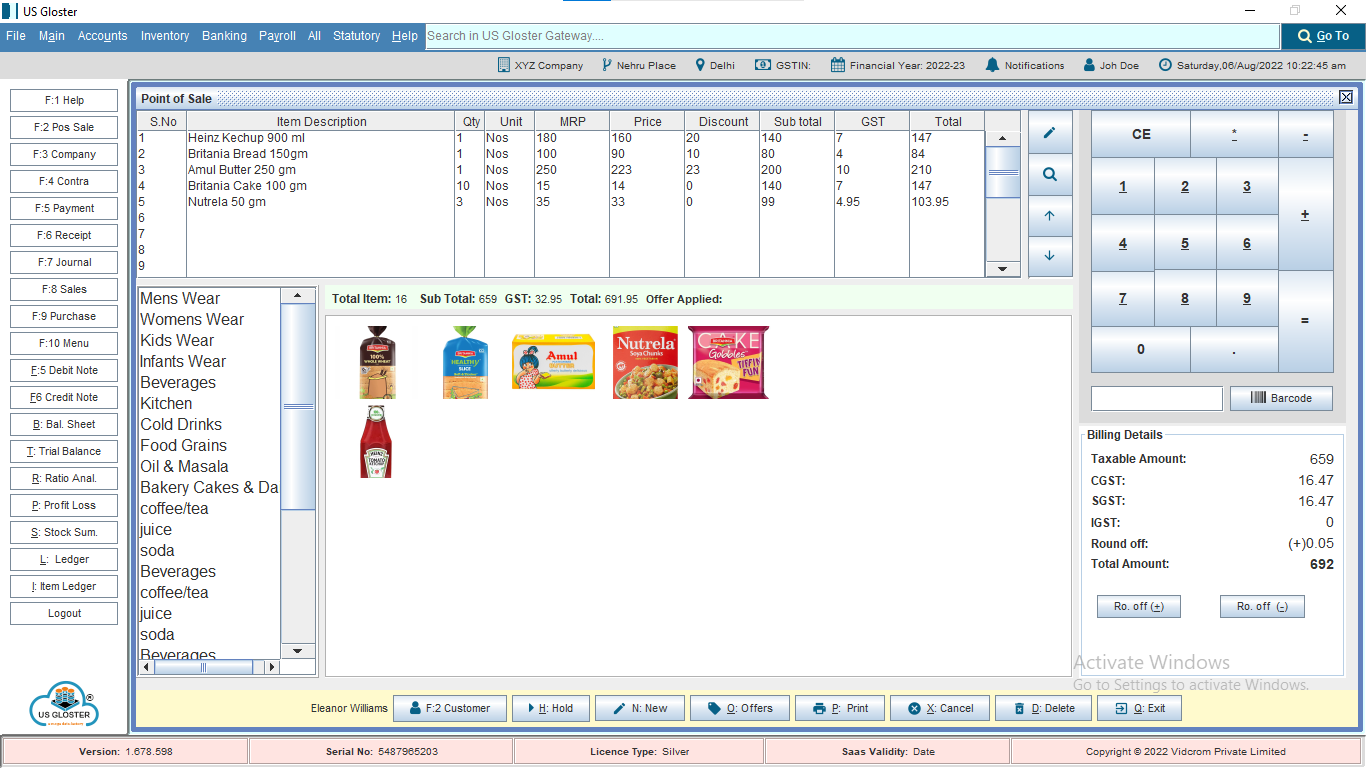Click the Joh Doe user icon

coord(1089,65)
